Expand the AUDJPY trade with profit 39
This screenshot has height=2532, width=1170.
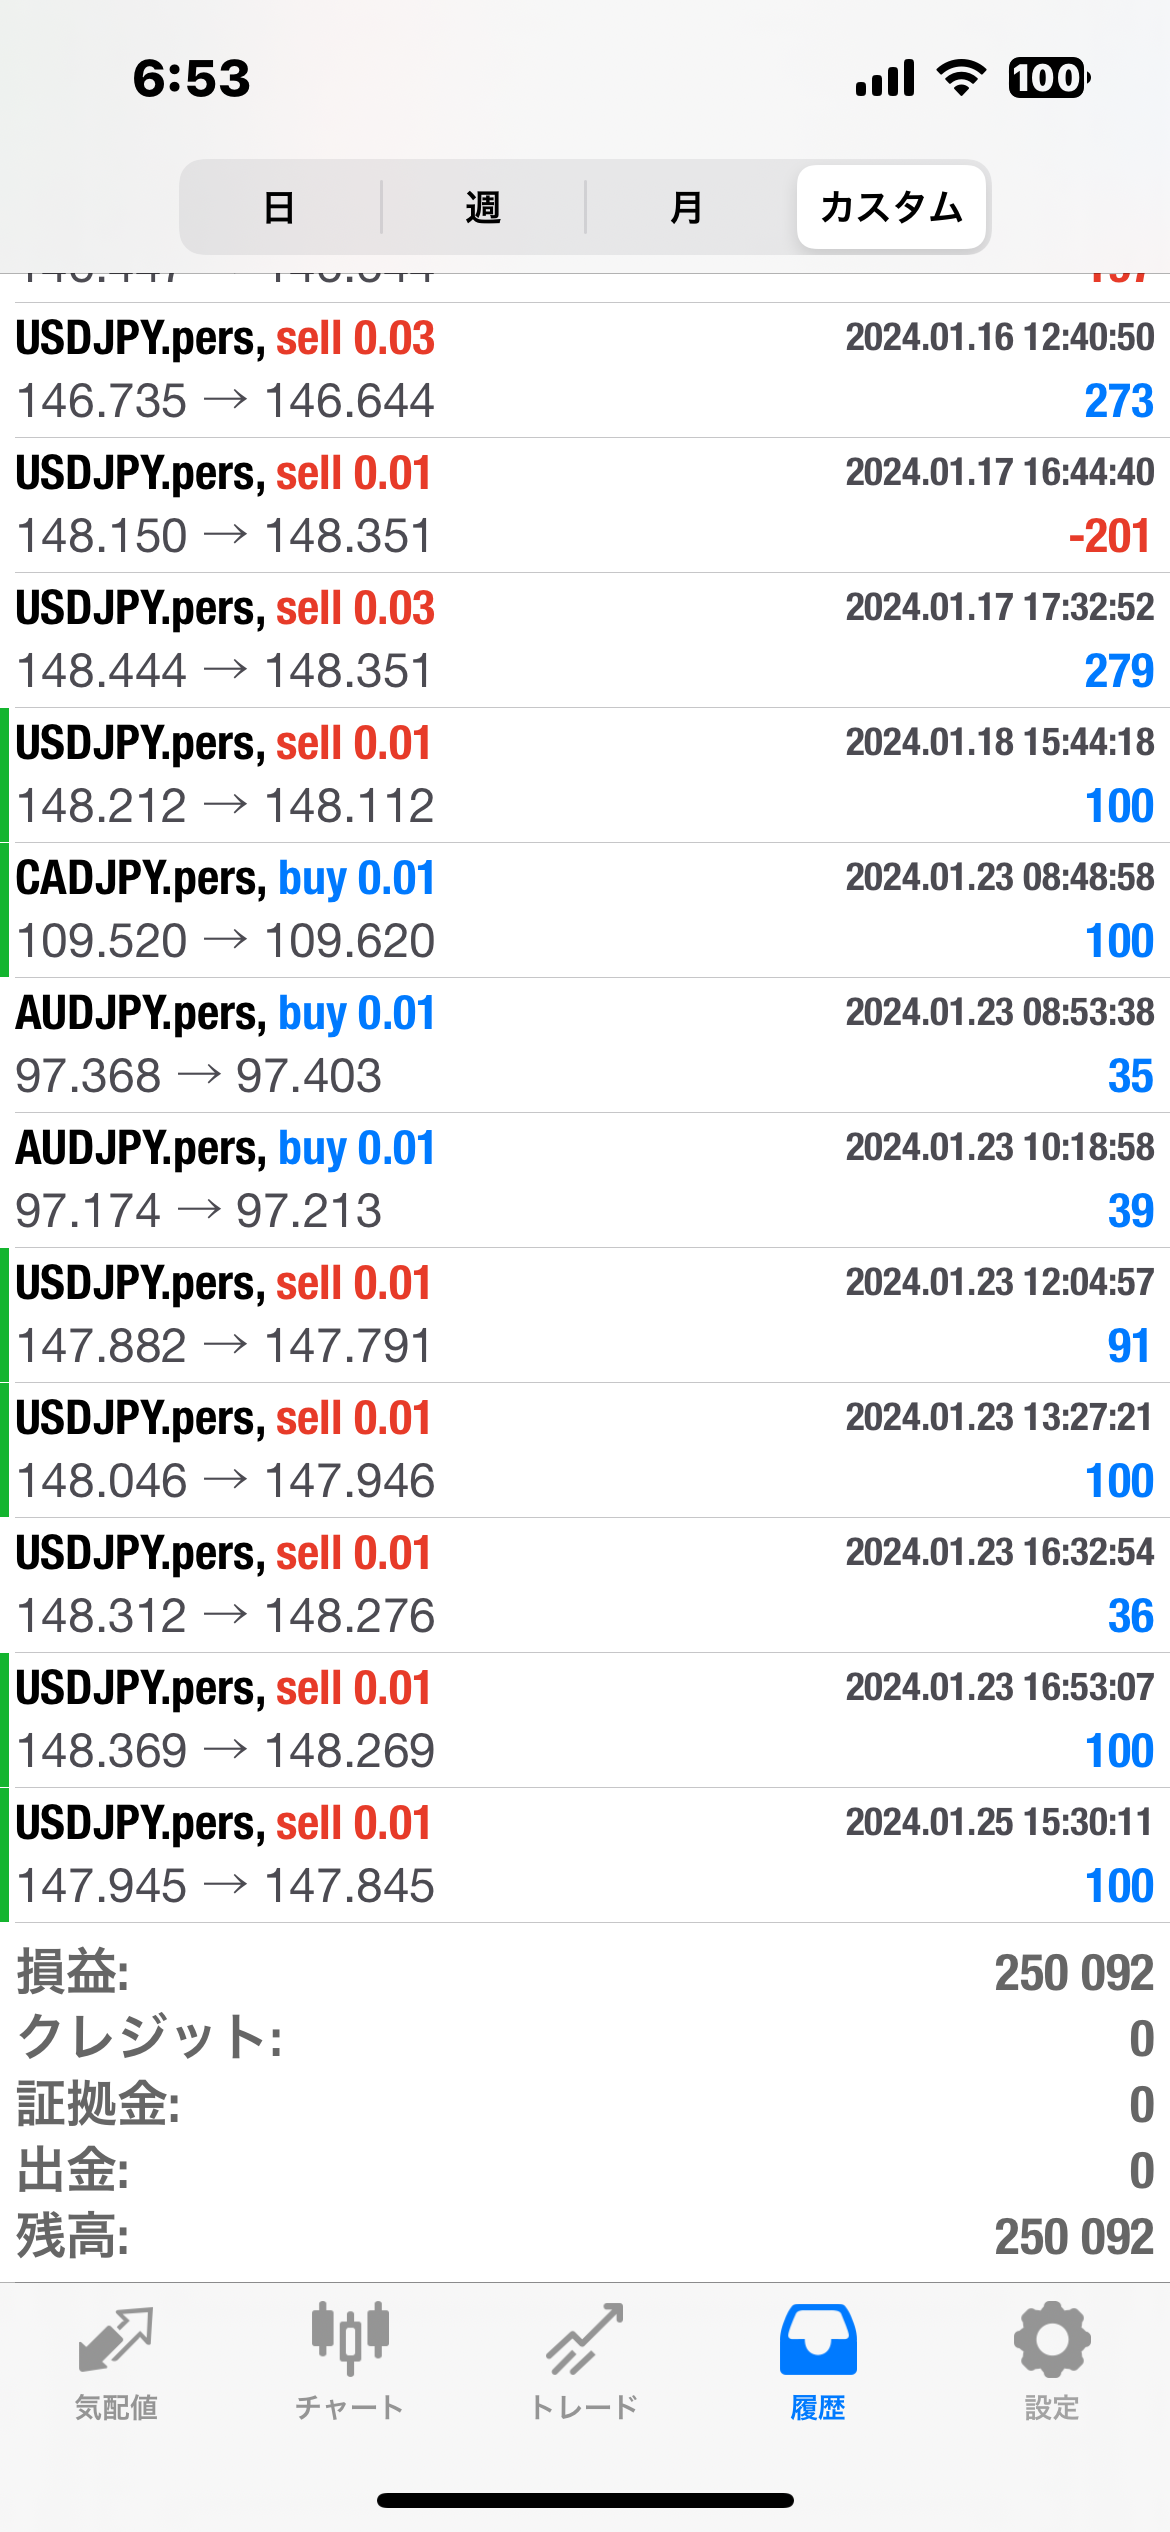click(x=585, y=1180)
